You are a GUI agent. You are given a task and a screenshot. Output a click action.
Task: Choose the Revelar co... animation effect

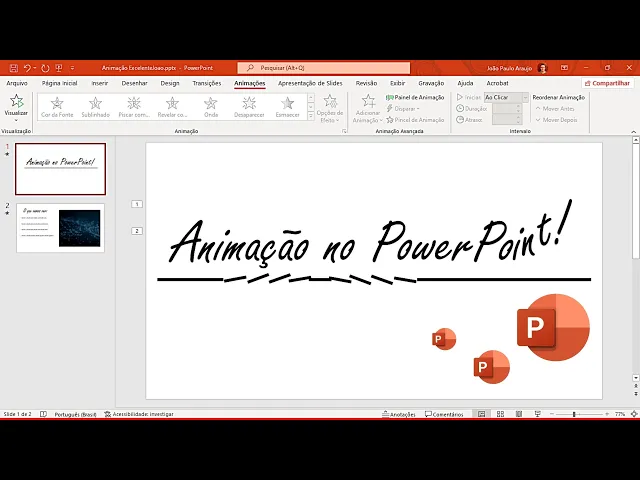[172, 107]
